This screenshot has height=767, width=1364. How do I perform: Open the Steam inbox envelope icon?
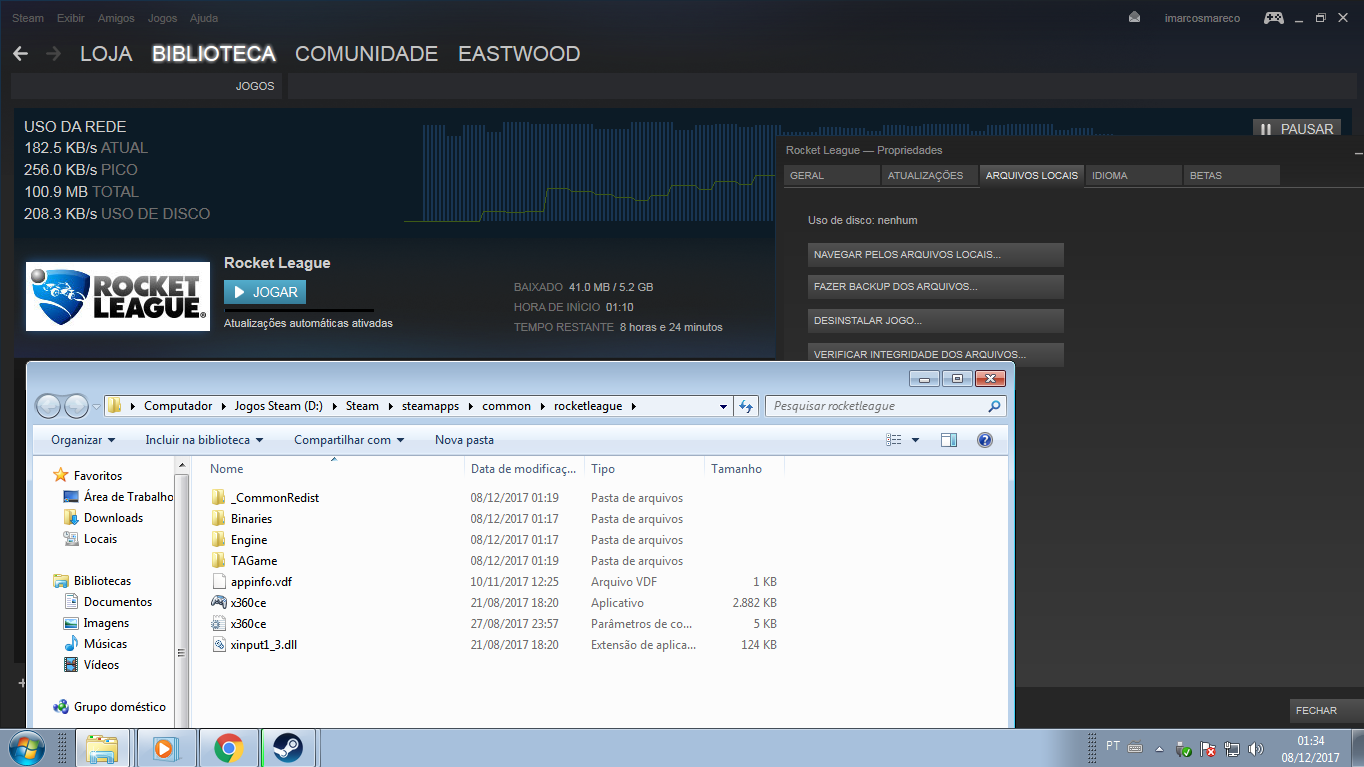(x=1134, y=17)
